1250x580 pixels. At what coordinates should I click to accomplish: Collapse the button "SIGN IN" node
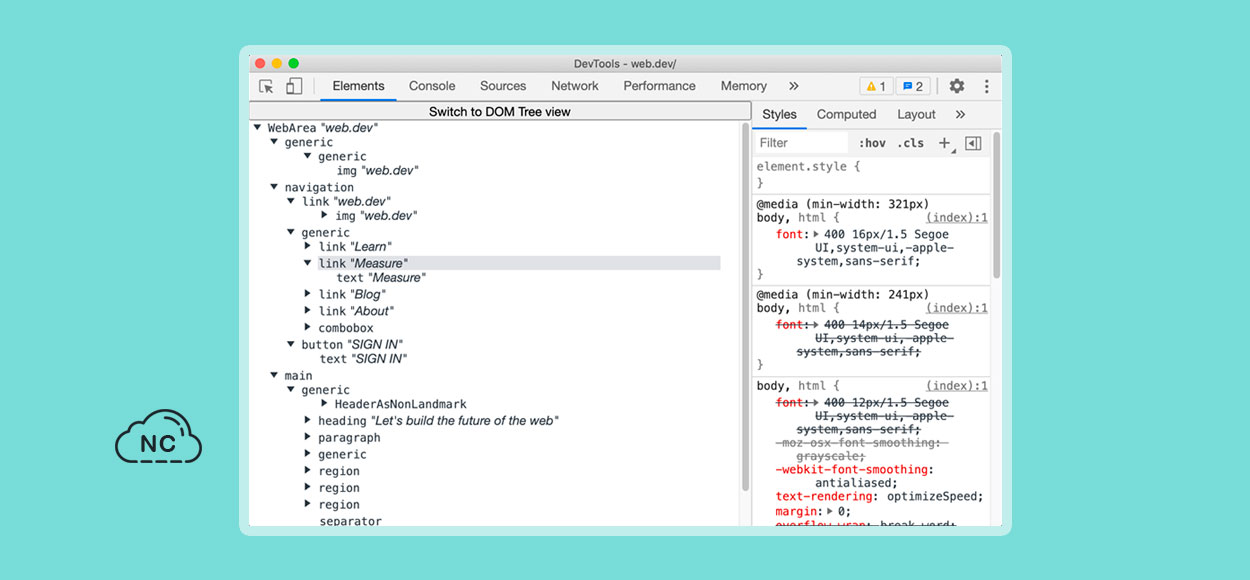[291, 345]
